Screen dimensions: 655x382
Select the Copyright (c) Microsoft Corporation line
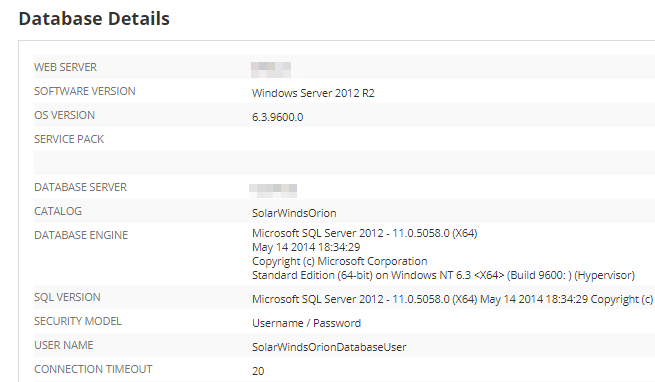[340, 261]
